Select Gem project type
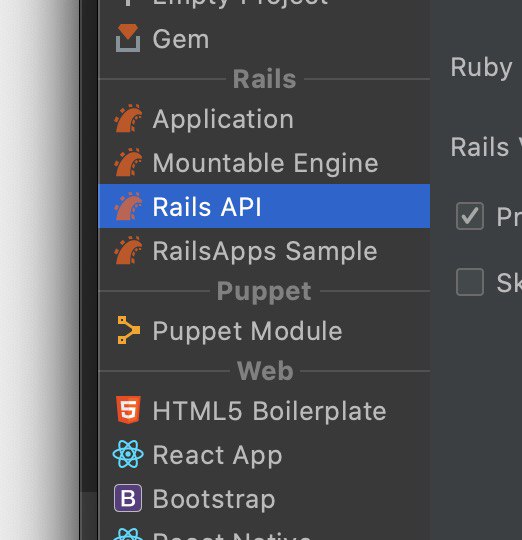Viewport: 522px width, 540px height. click(264, 39)
